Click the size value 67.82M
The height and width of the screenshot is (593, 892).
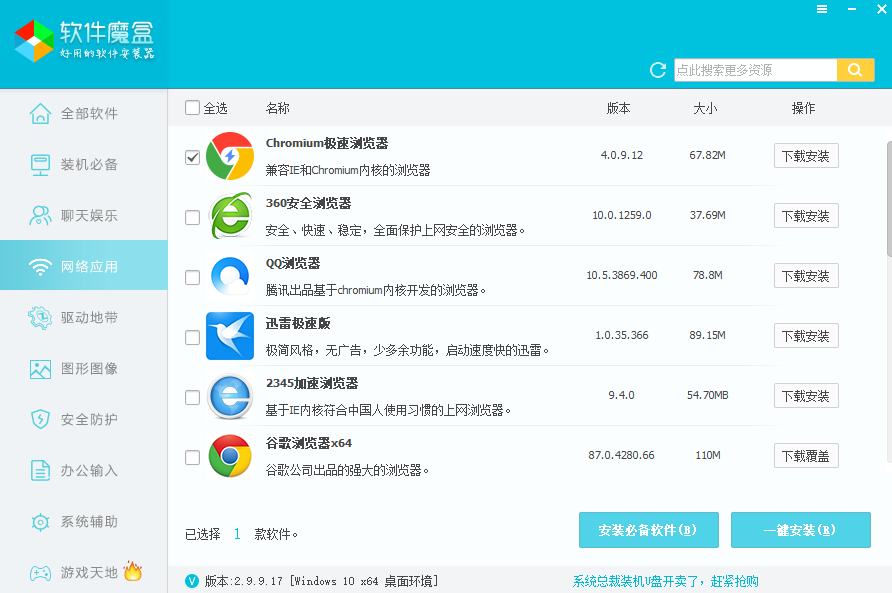(707, 155)
